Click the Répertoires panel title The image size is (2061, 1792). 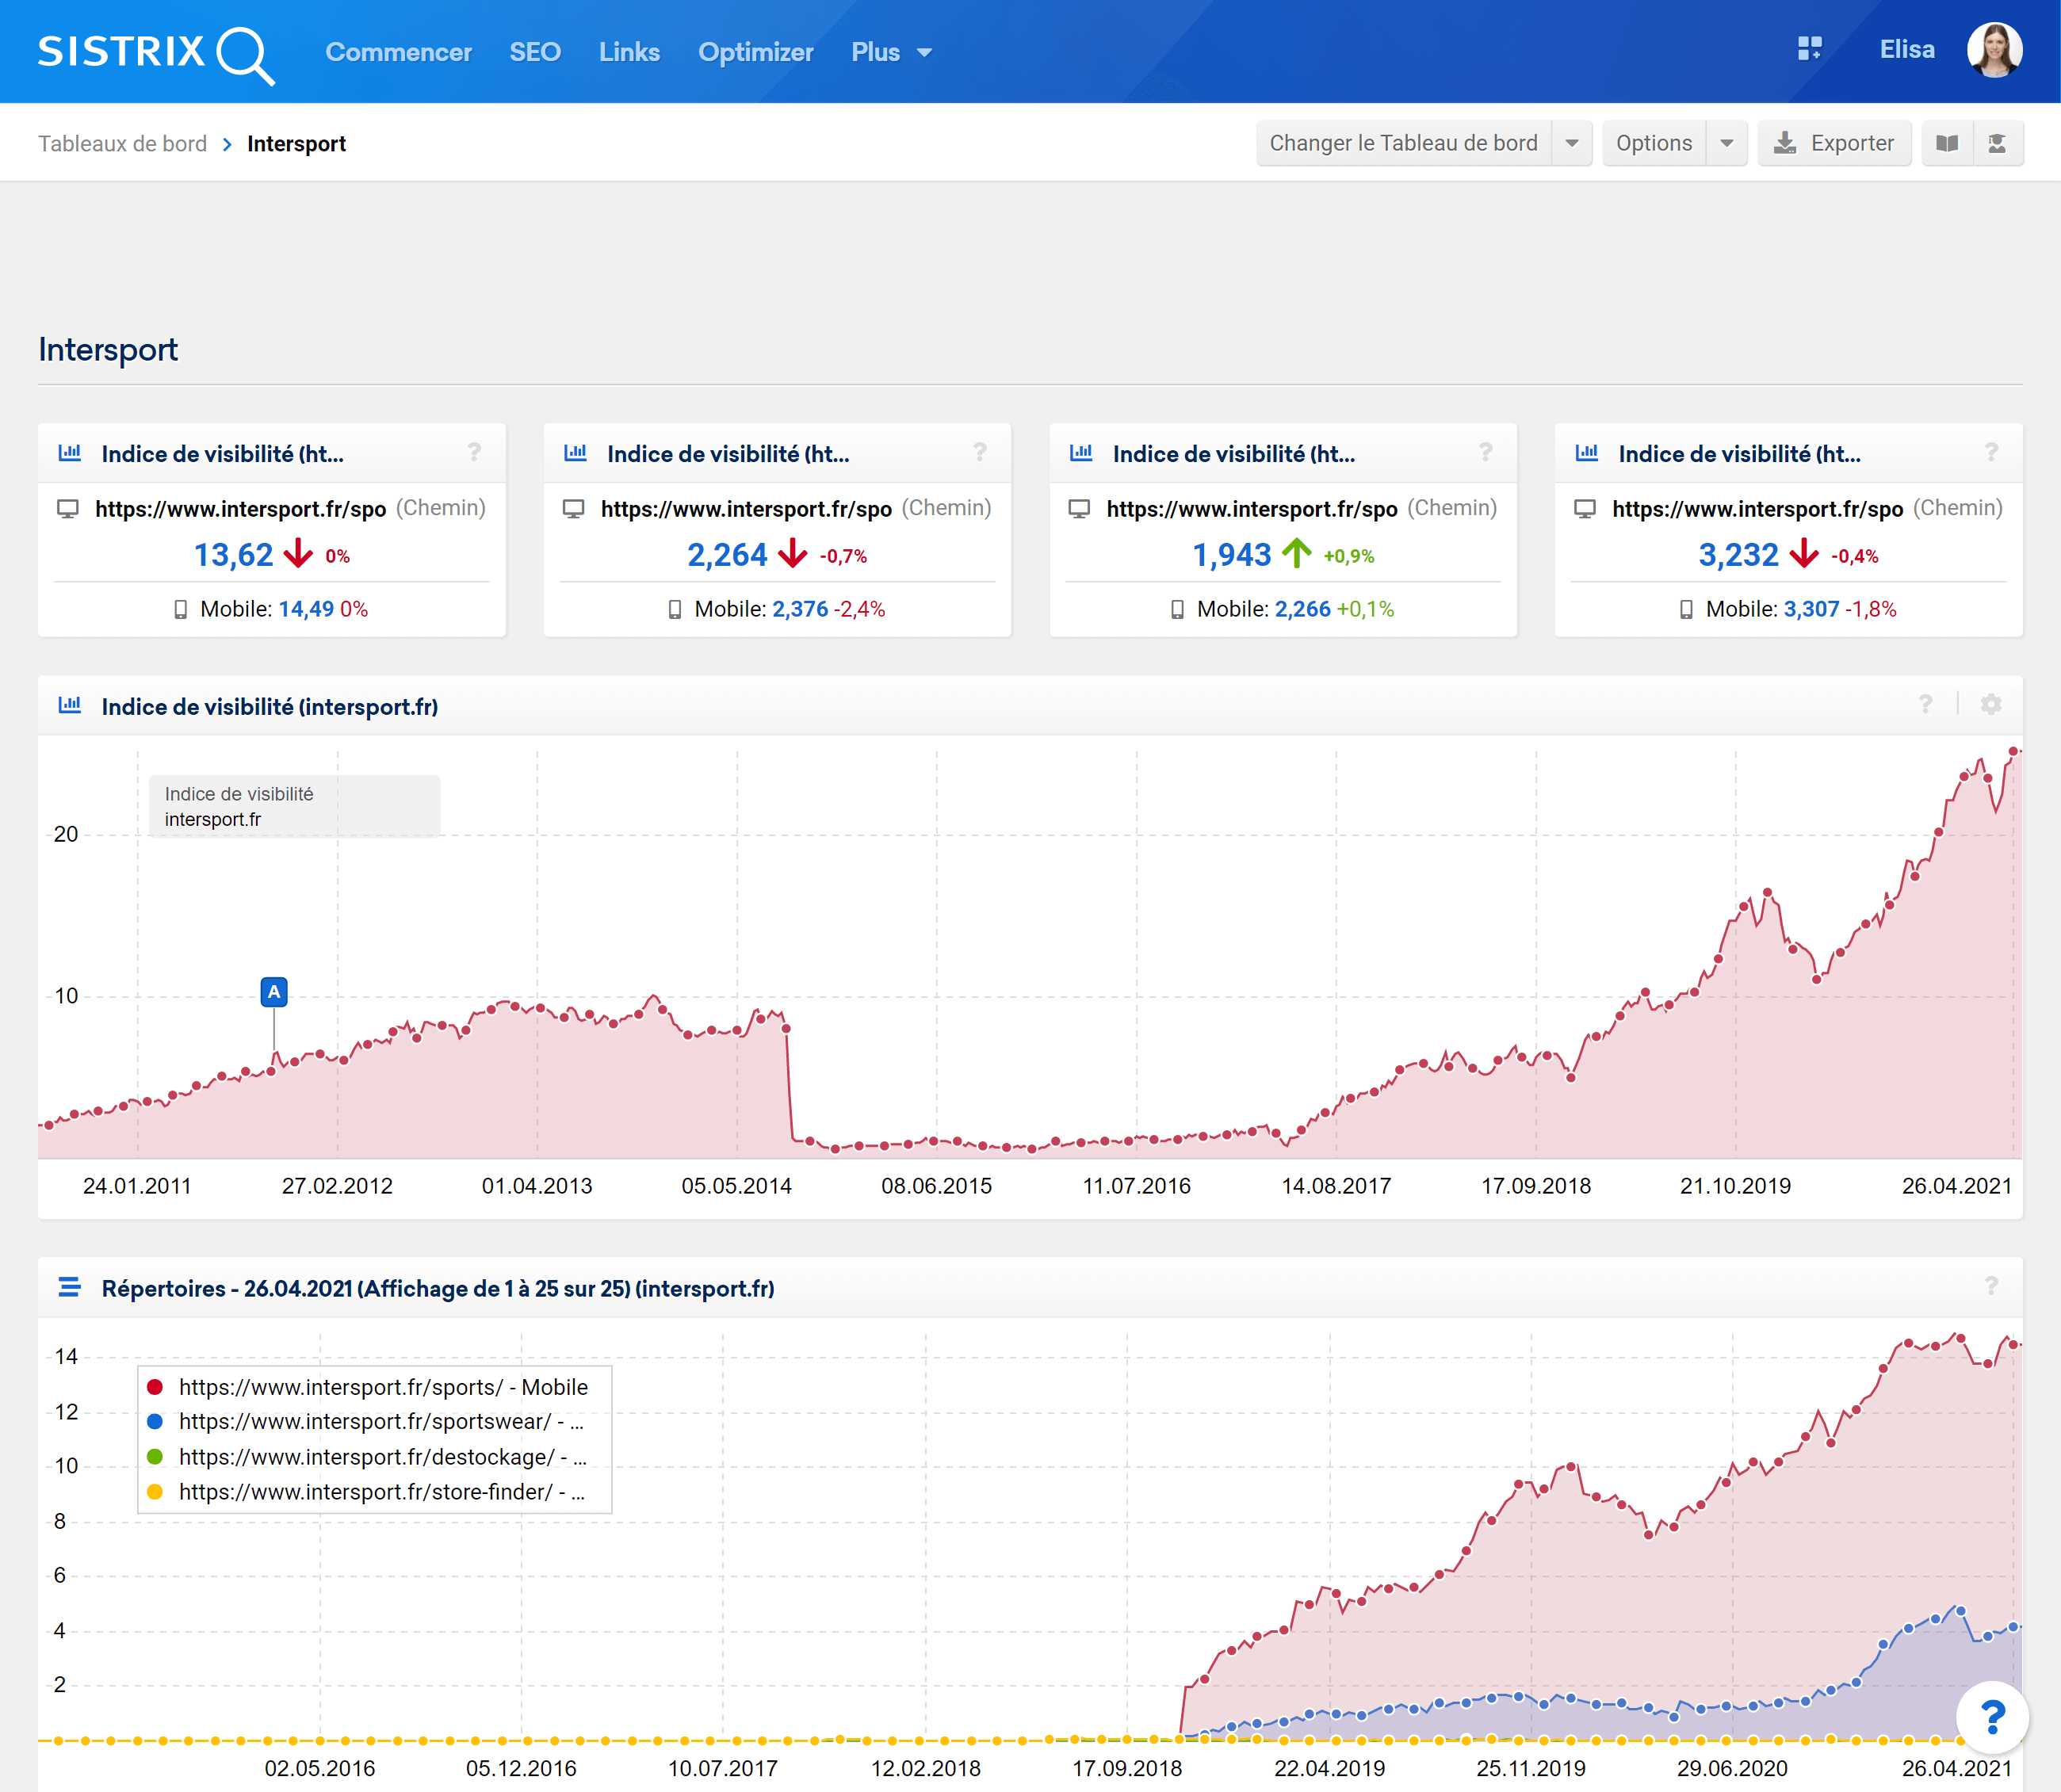coord(438,1288)
